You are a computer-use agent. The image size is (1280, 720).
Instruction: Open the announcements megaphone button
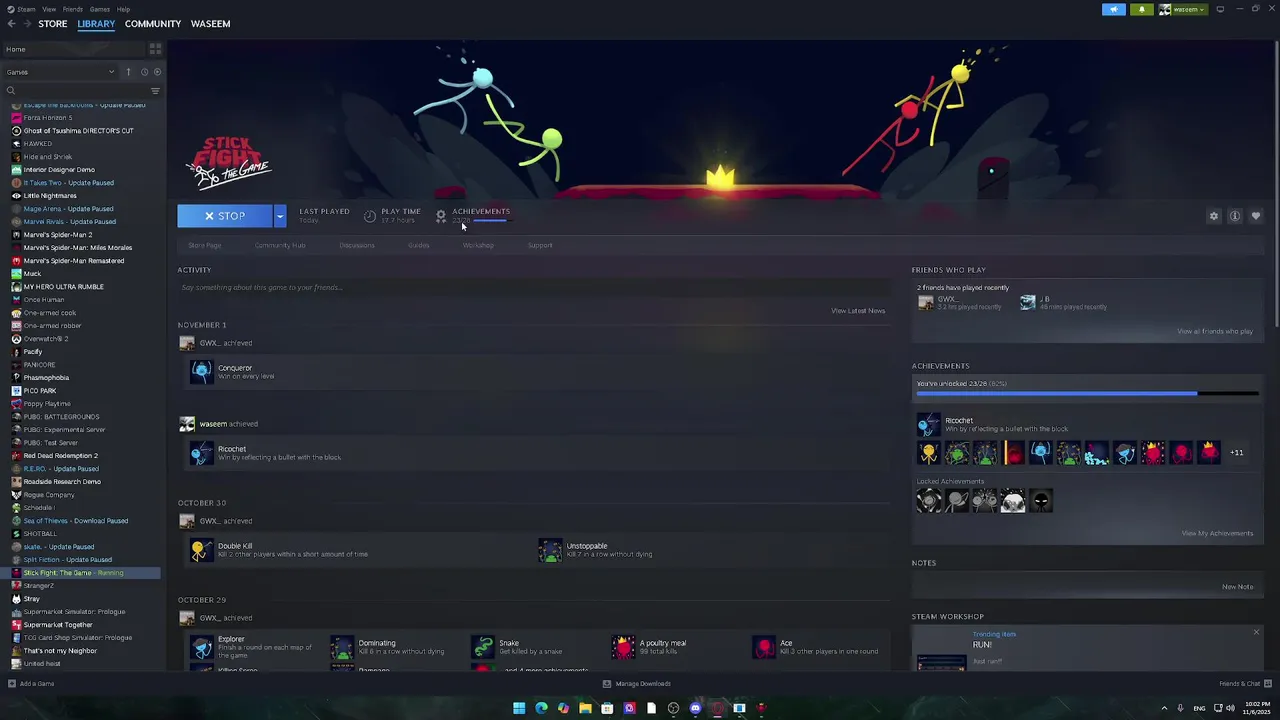1114,9
